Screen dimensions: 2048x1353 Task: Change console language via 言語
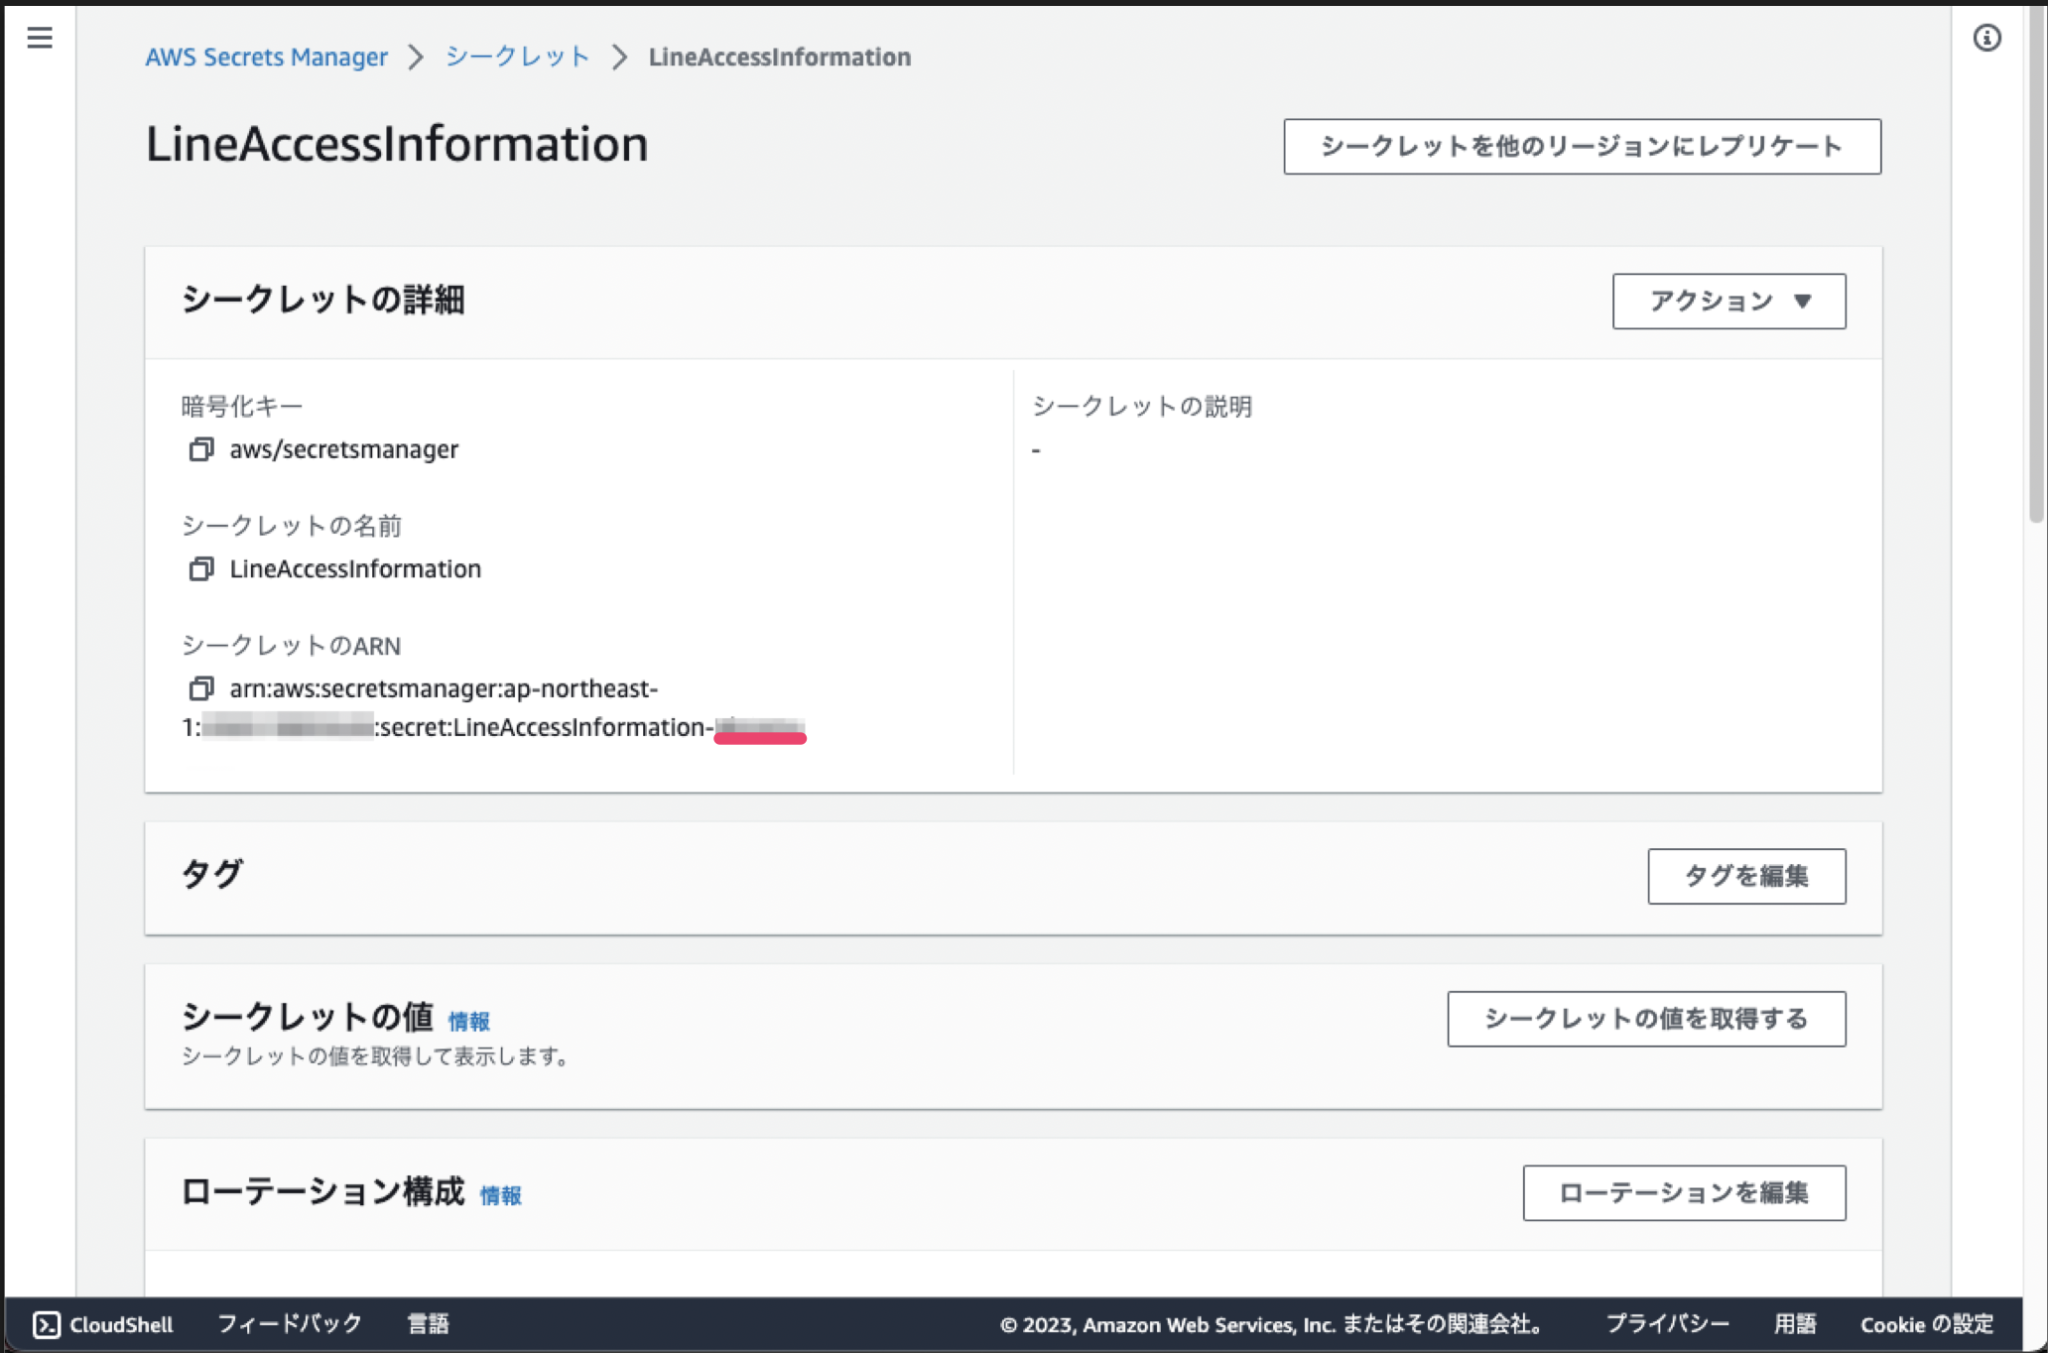[x=427, y=1324]
